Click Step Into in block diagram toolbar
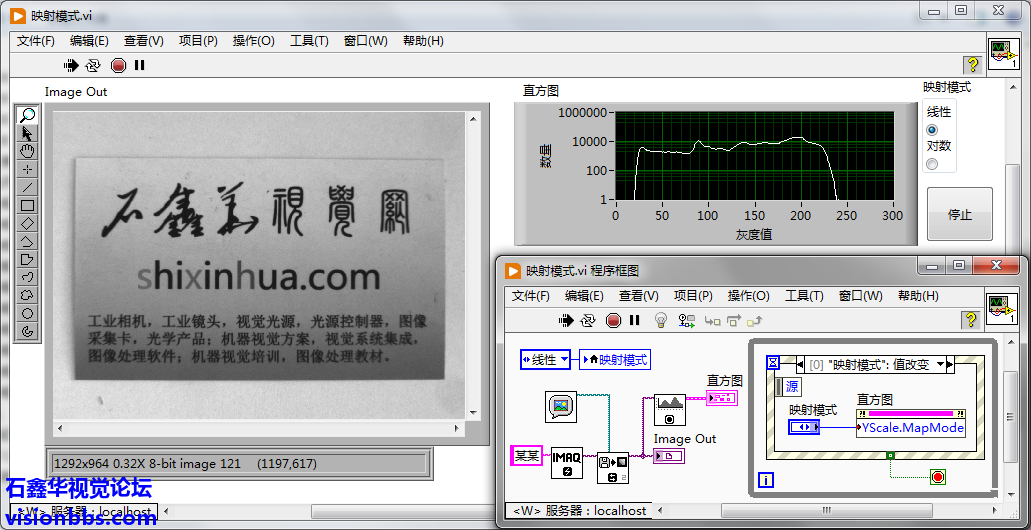This screenshot has width=1031, height=530. [711, 321]
